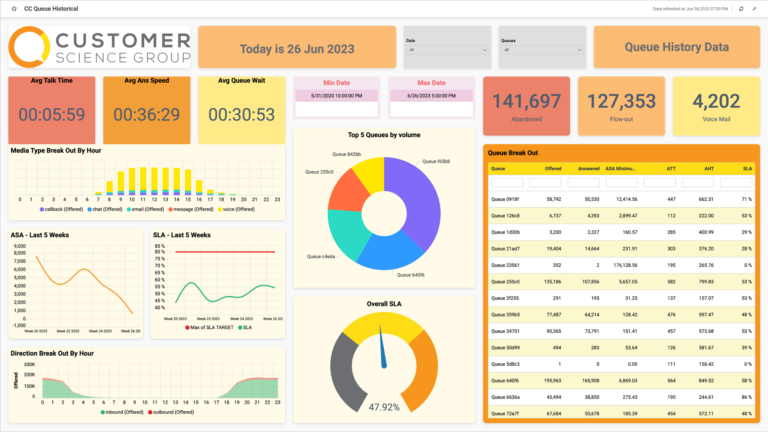Click the favorite star beside CC Queue Historical
768x432 pixels.
(x=12, y=8)
